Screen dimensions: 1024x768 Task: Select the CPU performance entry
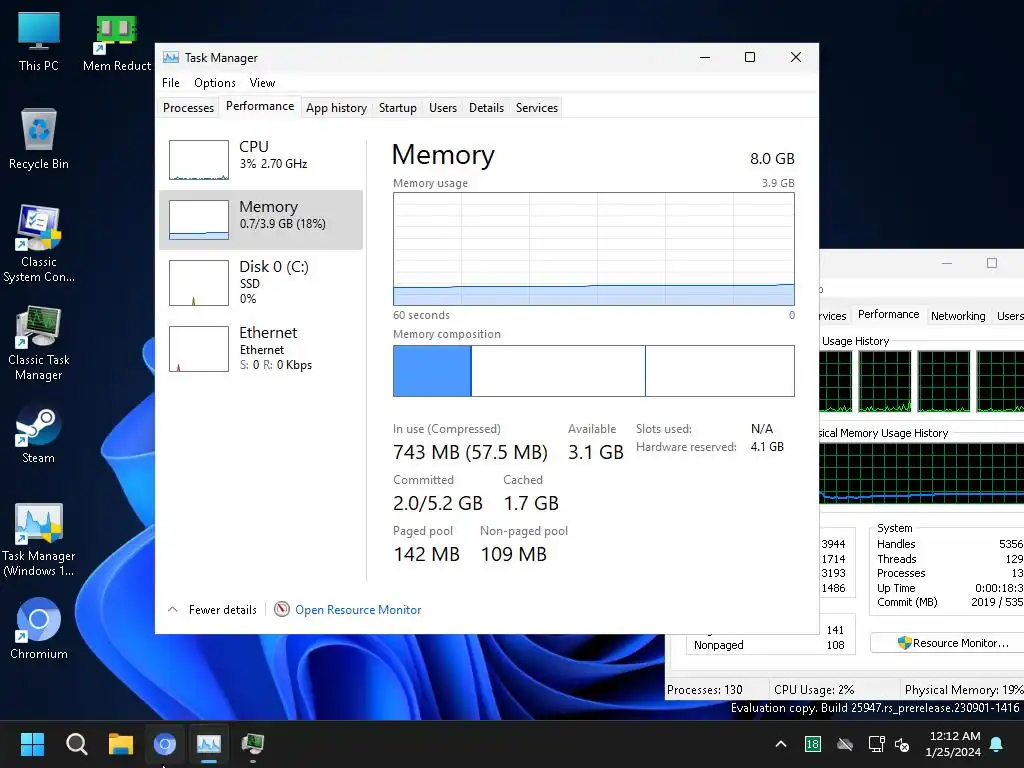(261, 159)
